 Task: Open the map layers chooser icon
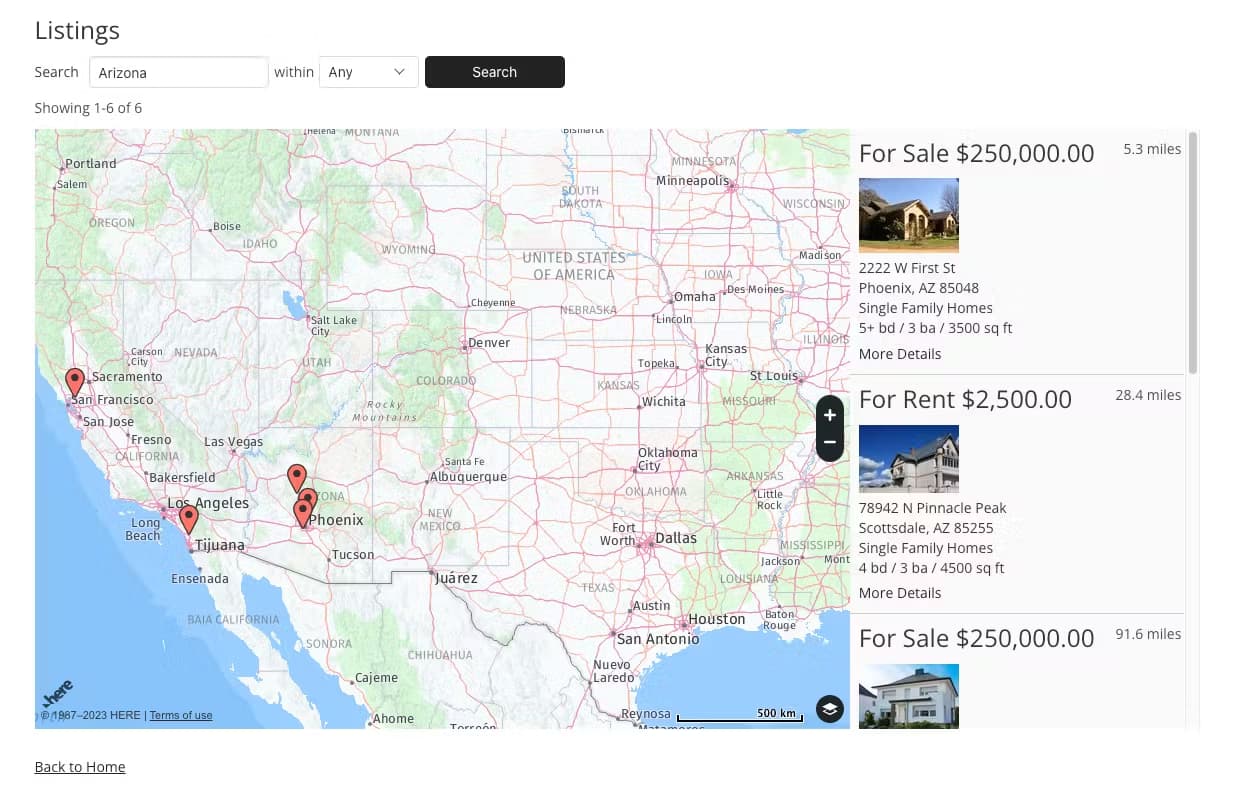point(829,709)
